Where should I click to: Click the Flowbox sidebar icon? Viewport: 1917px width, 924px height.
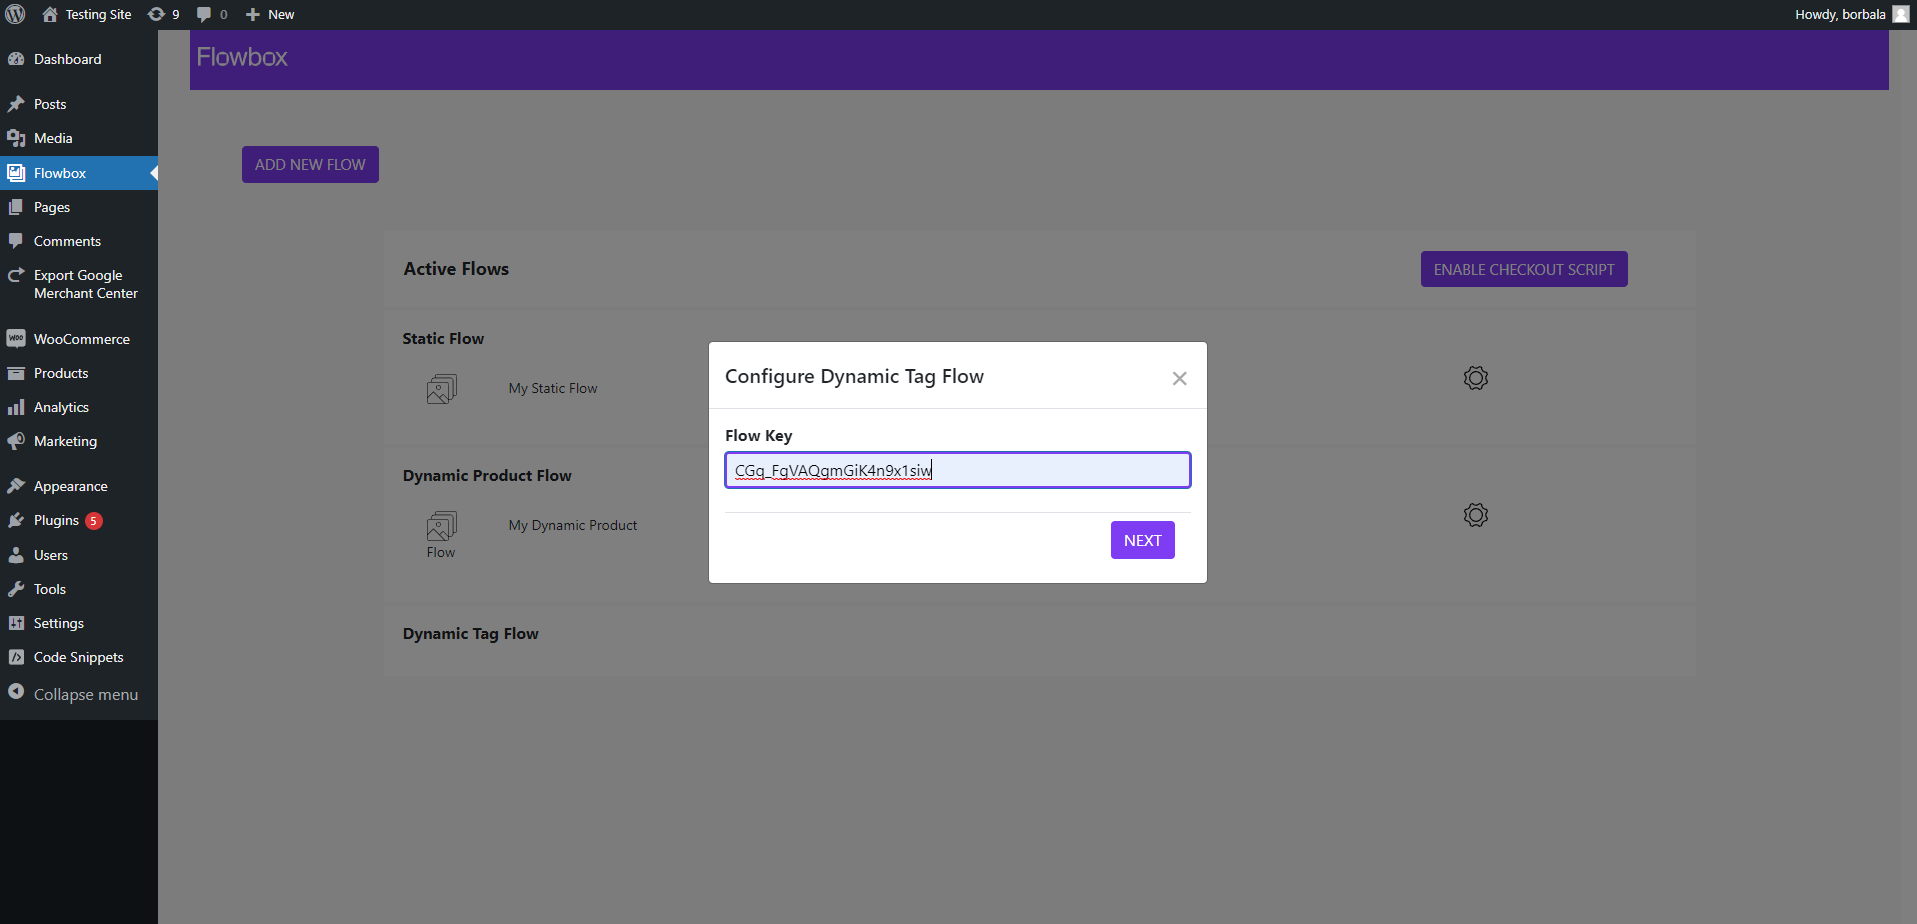coord(16,173)
